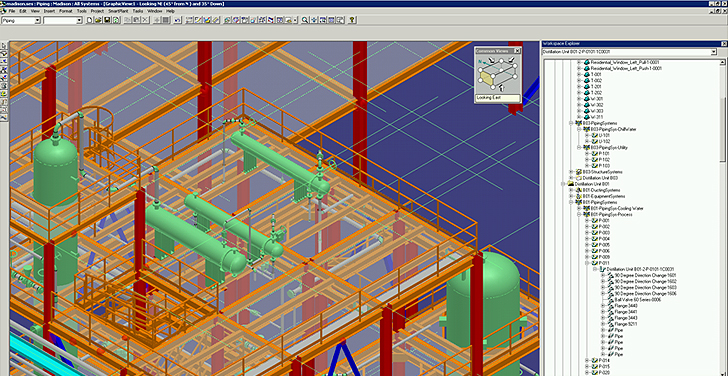Screen dimensions: 728x376
Task: Collapse the B01-PipingSys-Process node
Action: [x=579, y=214]
